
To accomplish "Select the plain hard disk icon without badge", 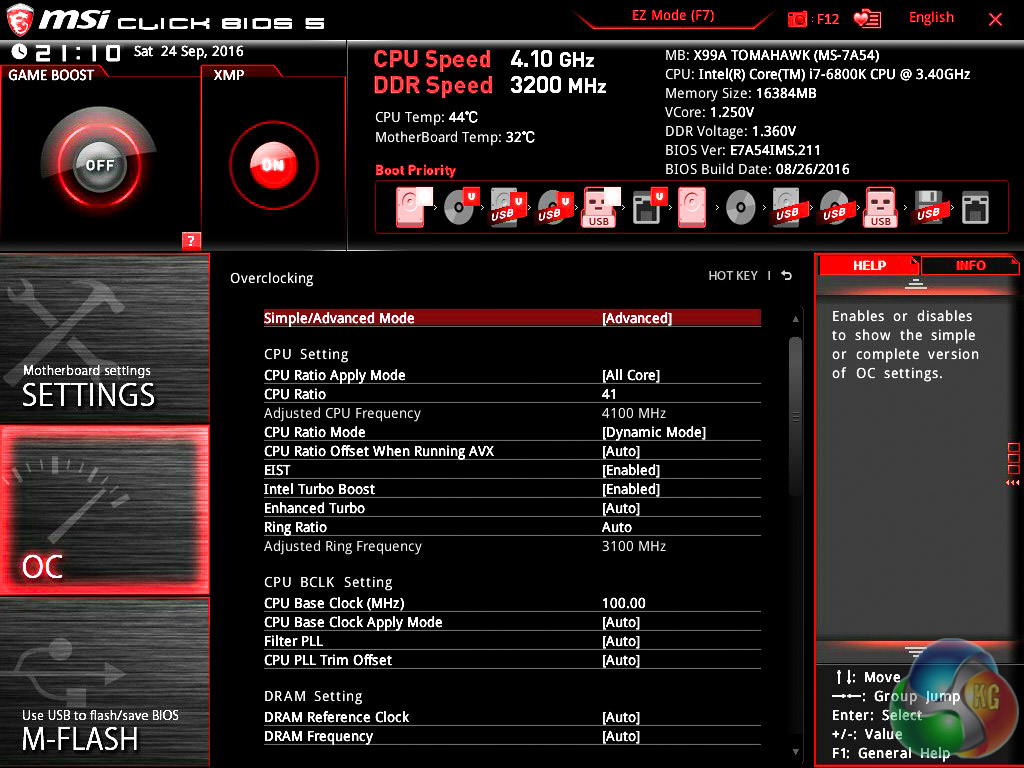I will 692,208.
